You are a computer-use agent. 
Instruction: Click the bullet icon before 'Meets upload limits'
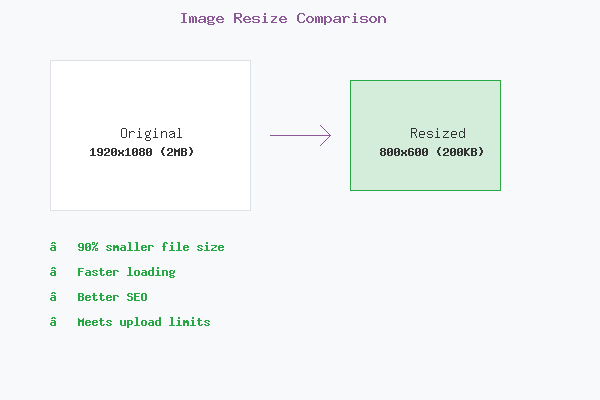pyautogui.click(x=53, y=322)
